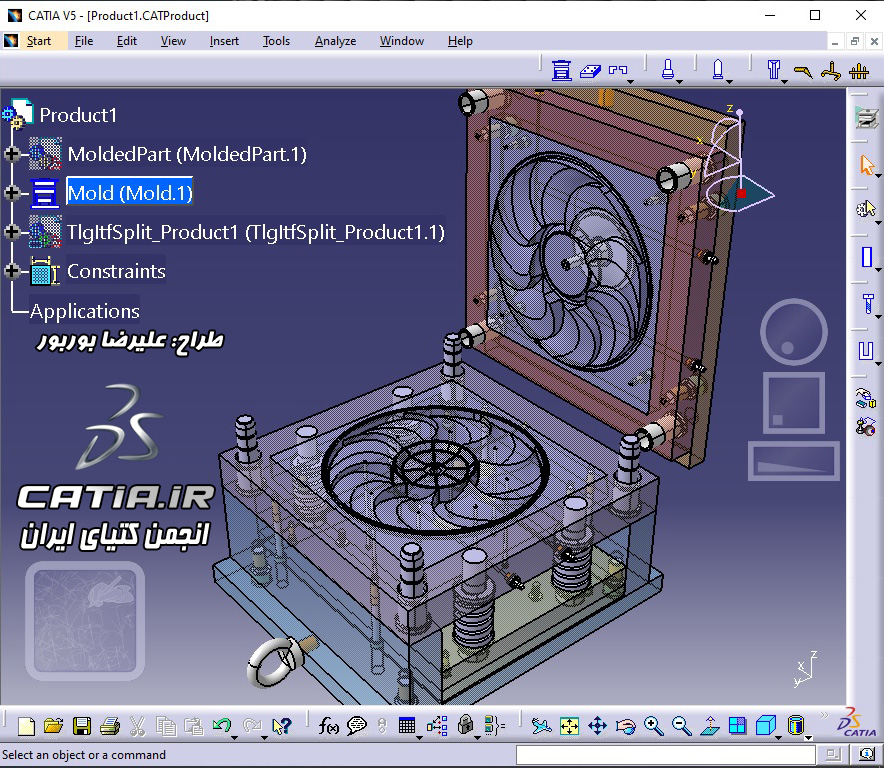
Task: Open the Window menu
Action: [x=401, y=41]
